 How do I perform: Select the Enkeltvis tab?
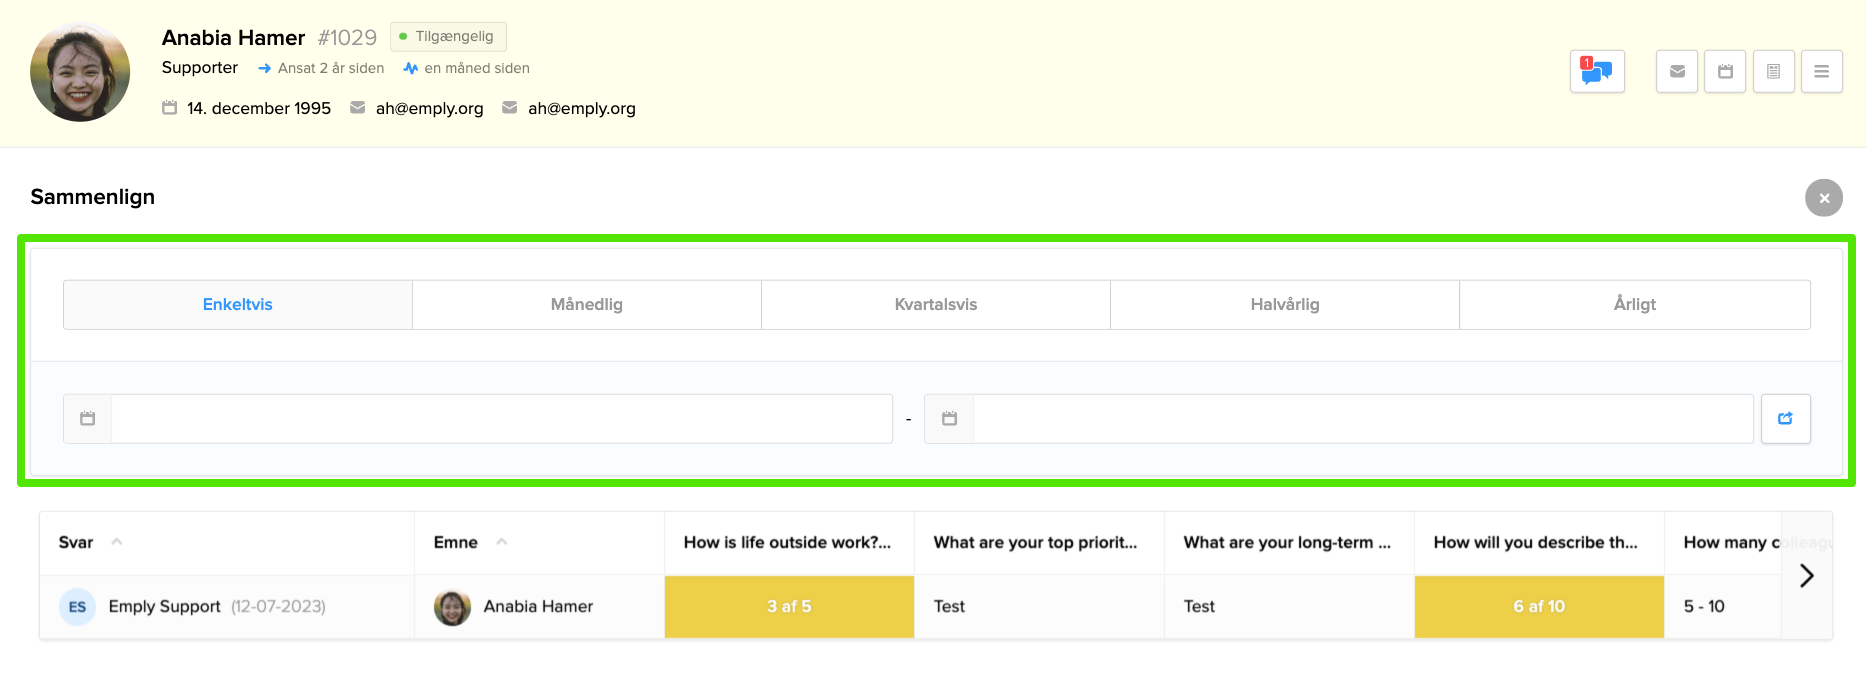(238, 305)
